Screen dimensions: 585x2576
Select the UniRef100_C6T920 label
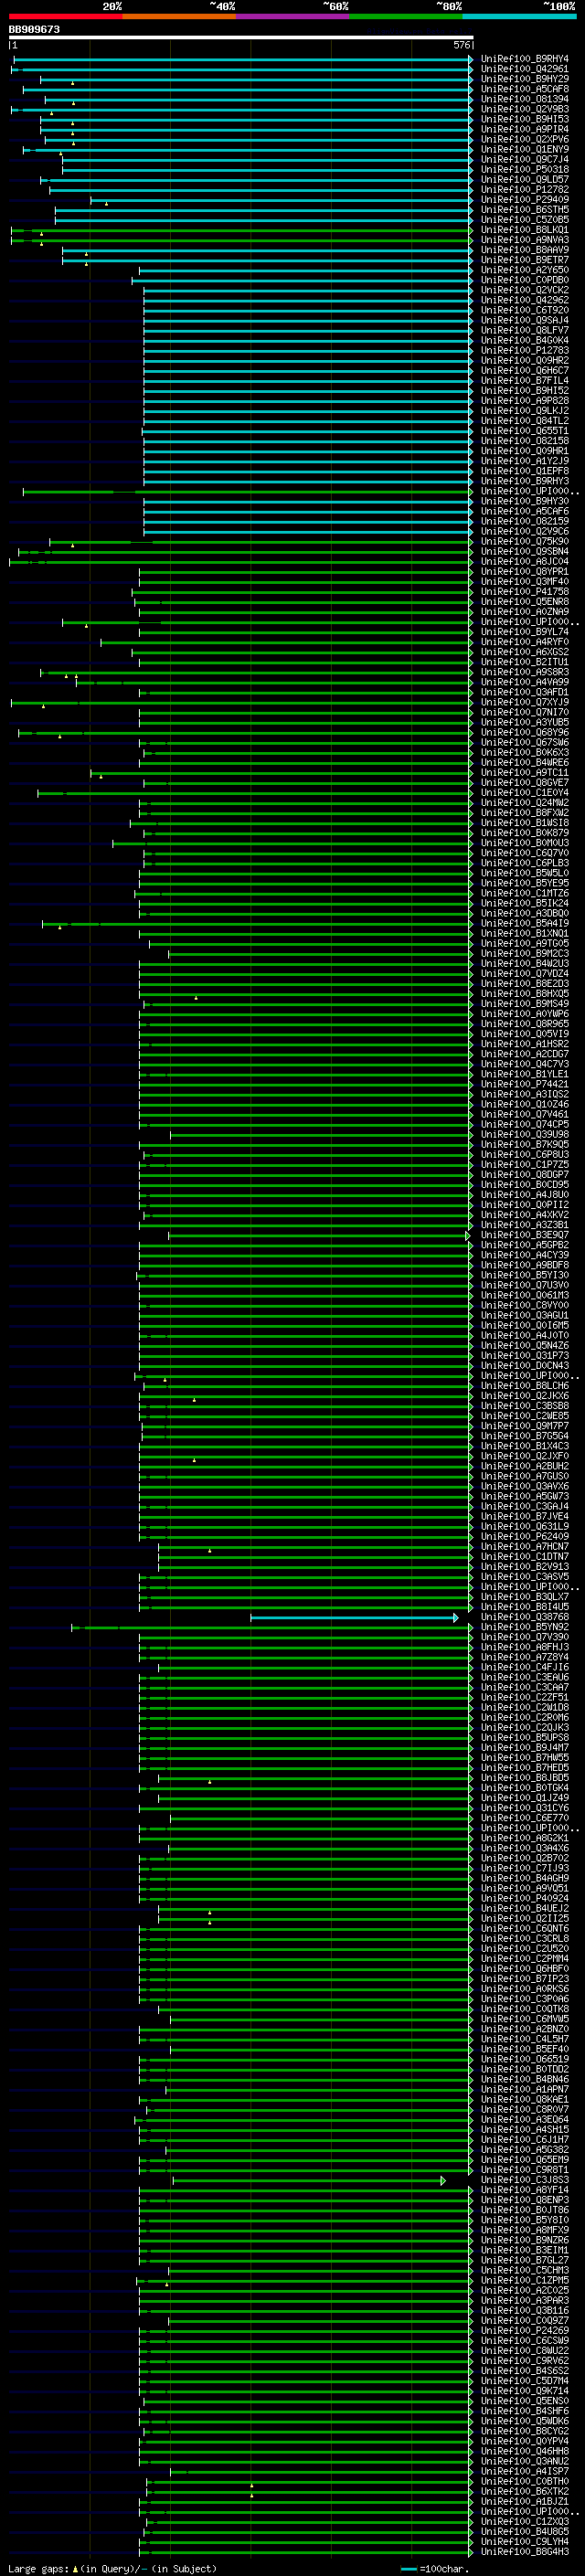click(524, 310)
